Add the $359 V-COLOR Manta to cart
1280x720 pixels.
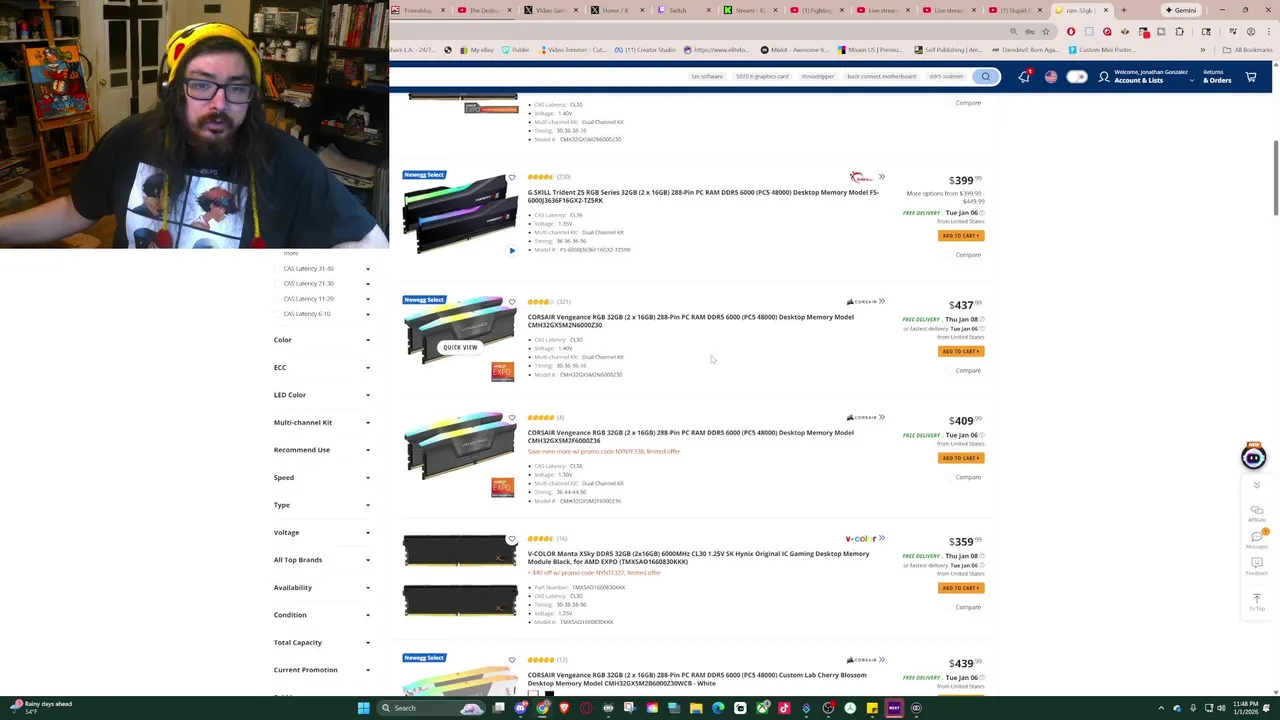(961, 588)
